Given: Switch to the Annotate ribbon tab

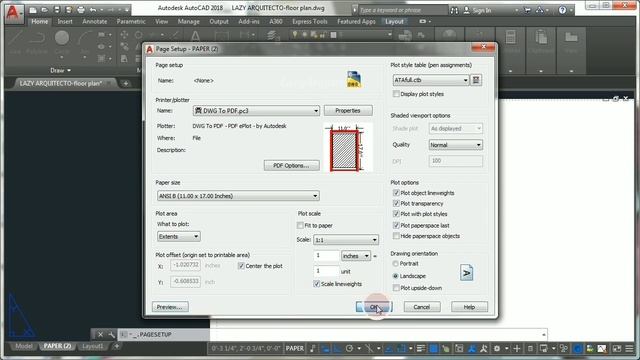Looking at the screenshot, I should tap(95, 22).
